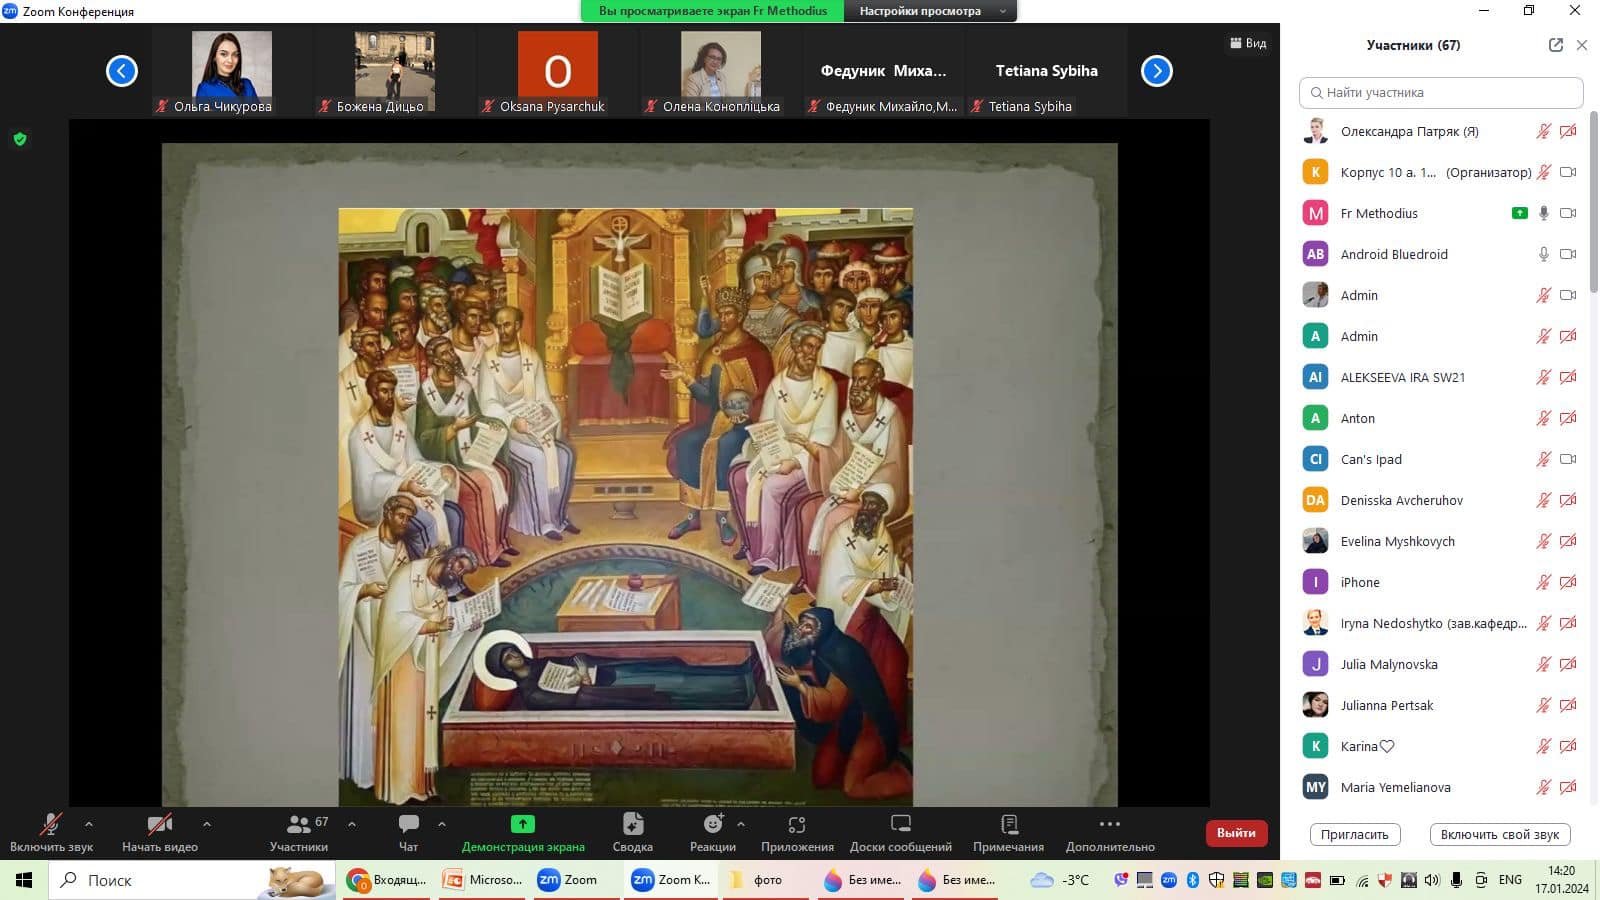Switch to Chrome Входящ... taskbar item
Screen dimensions: 1600x900
[387, 880]
